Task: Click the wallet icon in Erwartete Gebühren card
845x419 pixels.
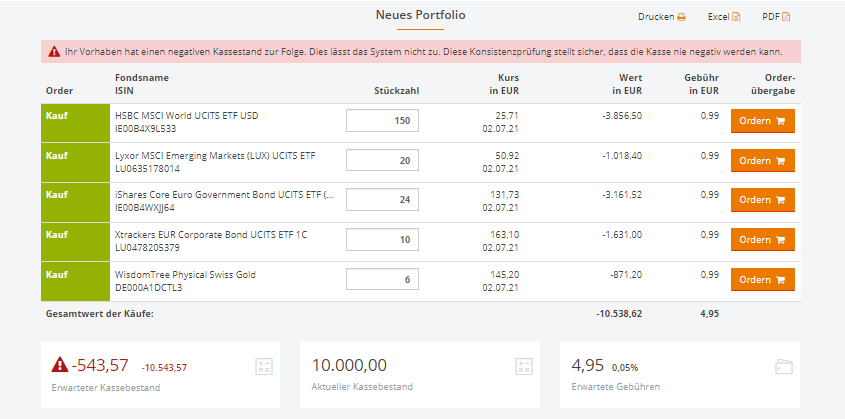Action: [783, 367]
